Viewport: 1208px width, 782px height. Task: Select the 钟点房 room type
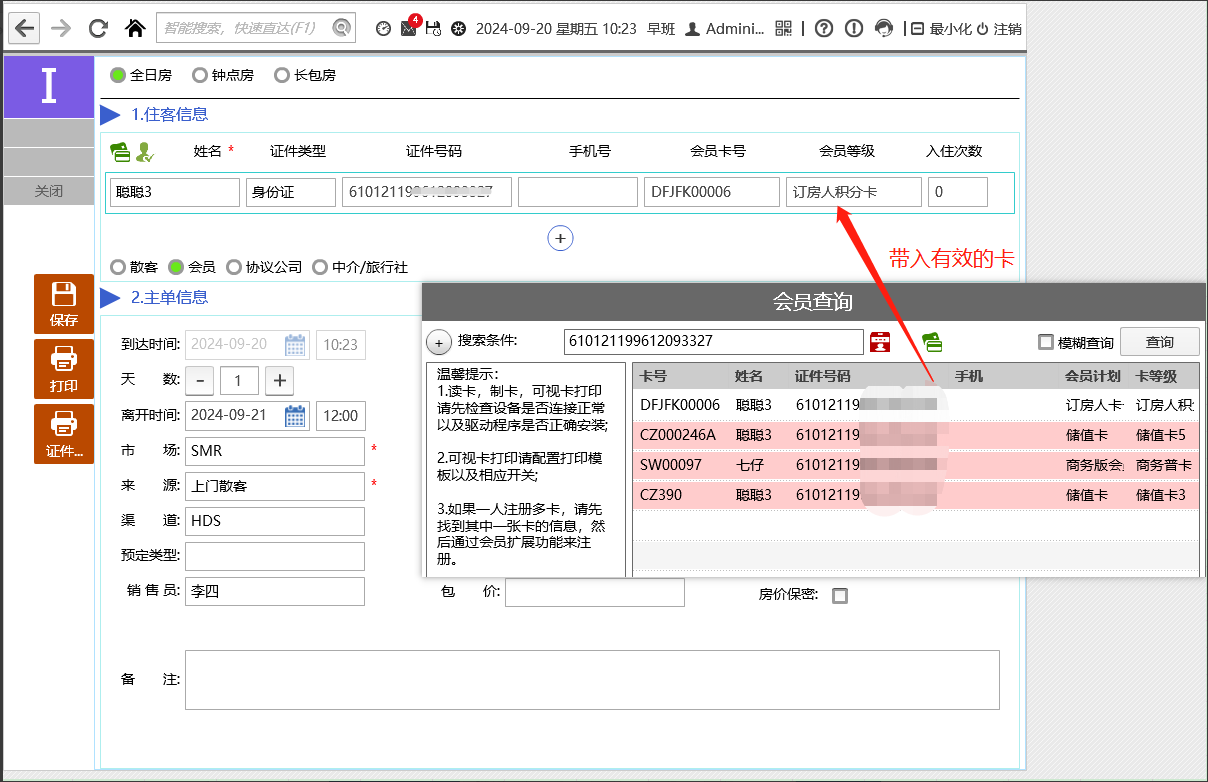(223, 75)
